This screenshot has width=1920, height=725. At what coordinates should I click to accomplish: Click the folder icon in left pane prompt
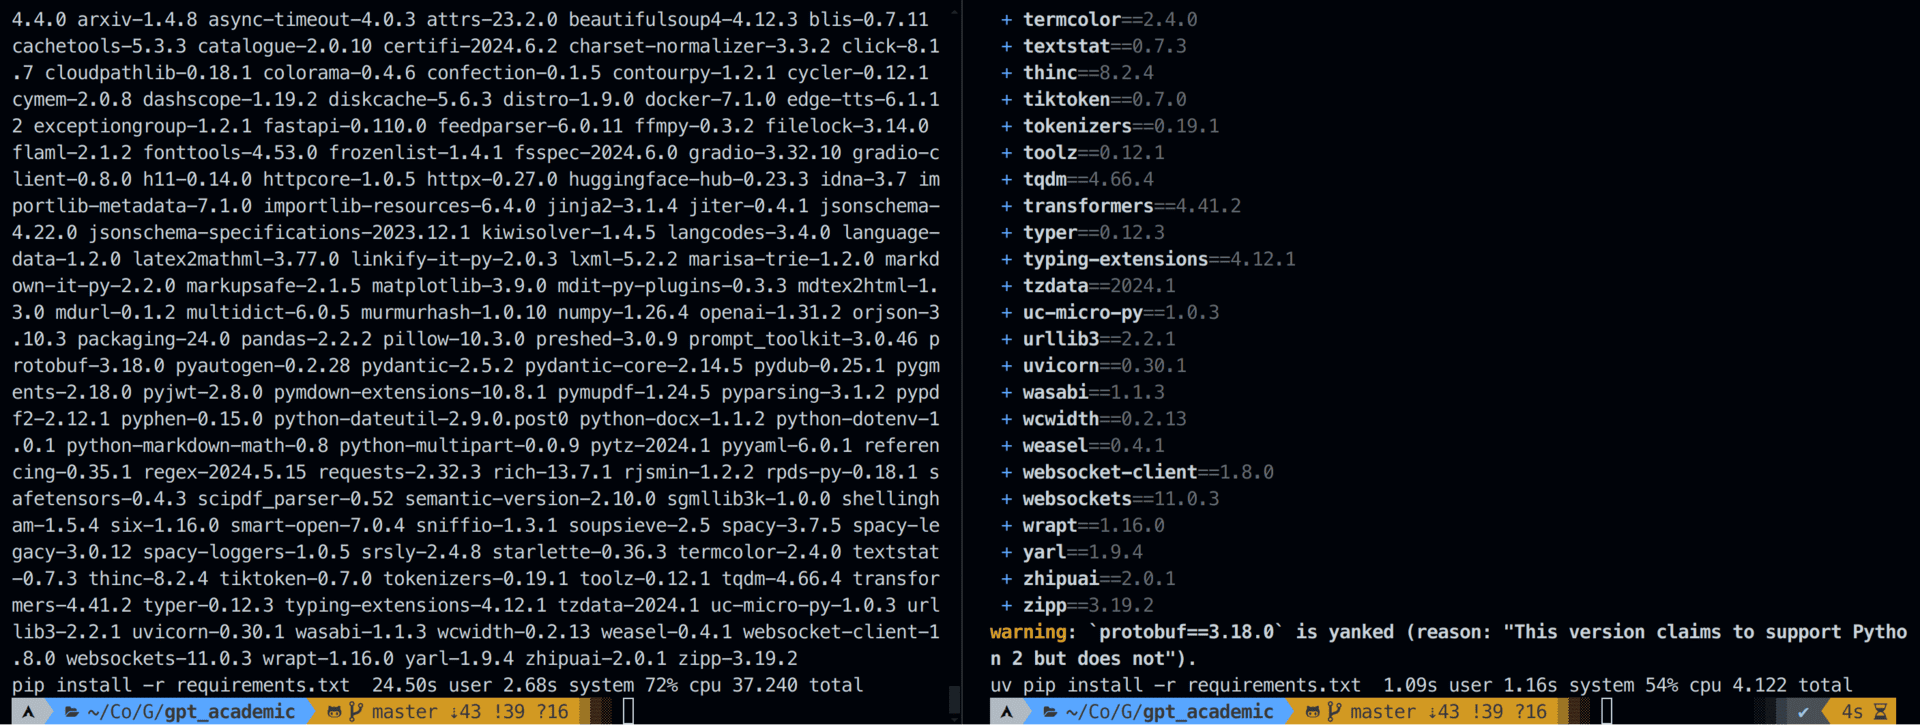(72, 712)
